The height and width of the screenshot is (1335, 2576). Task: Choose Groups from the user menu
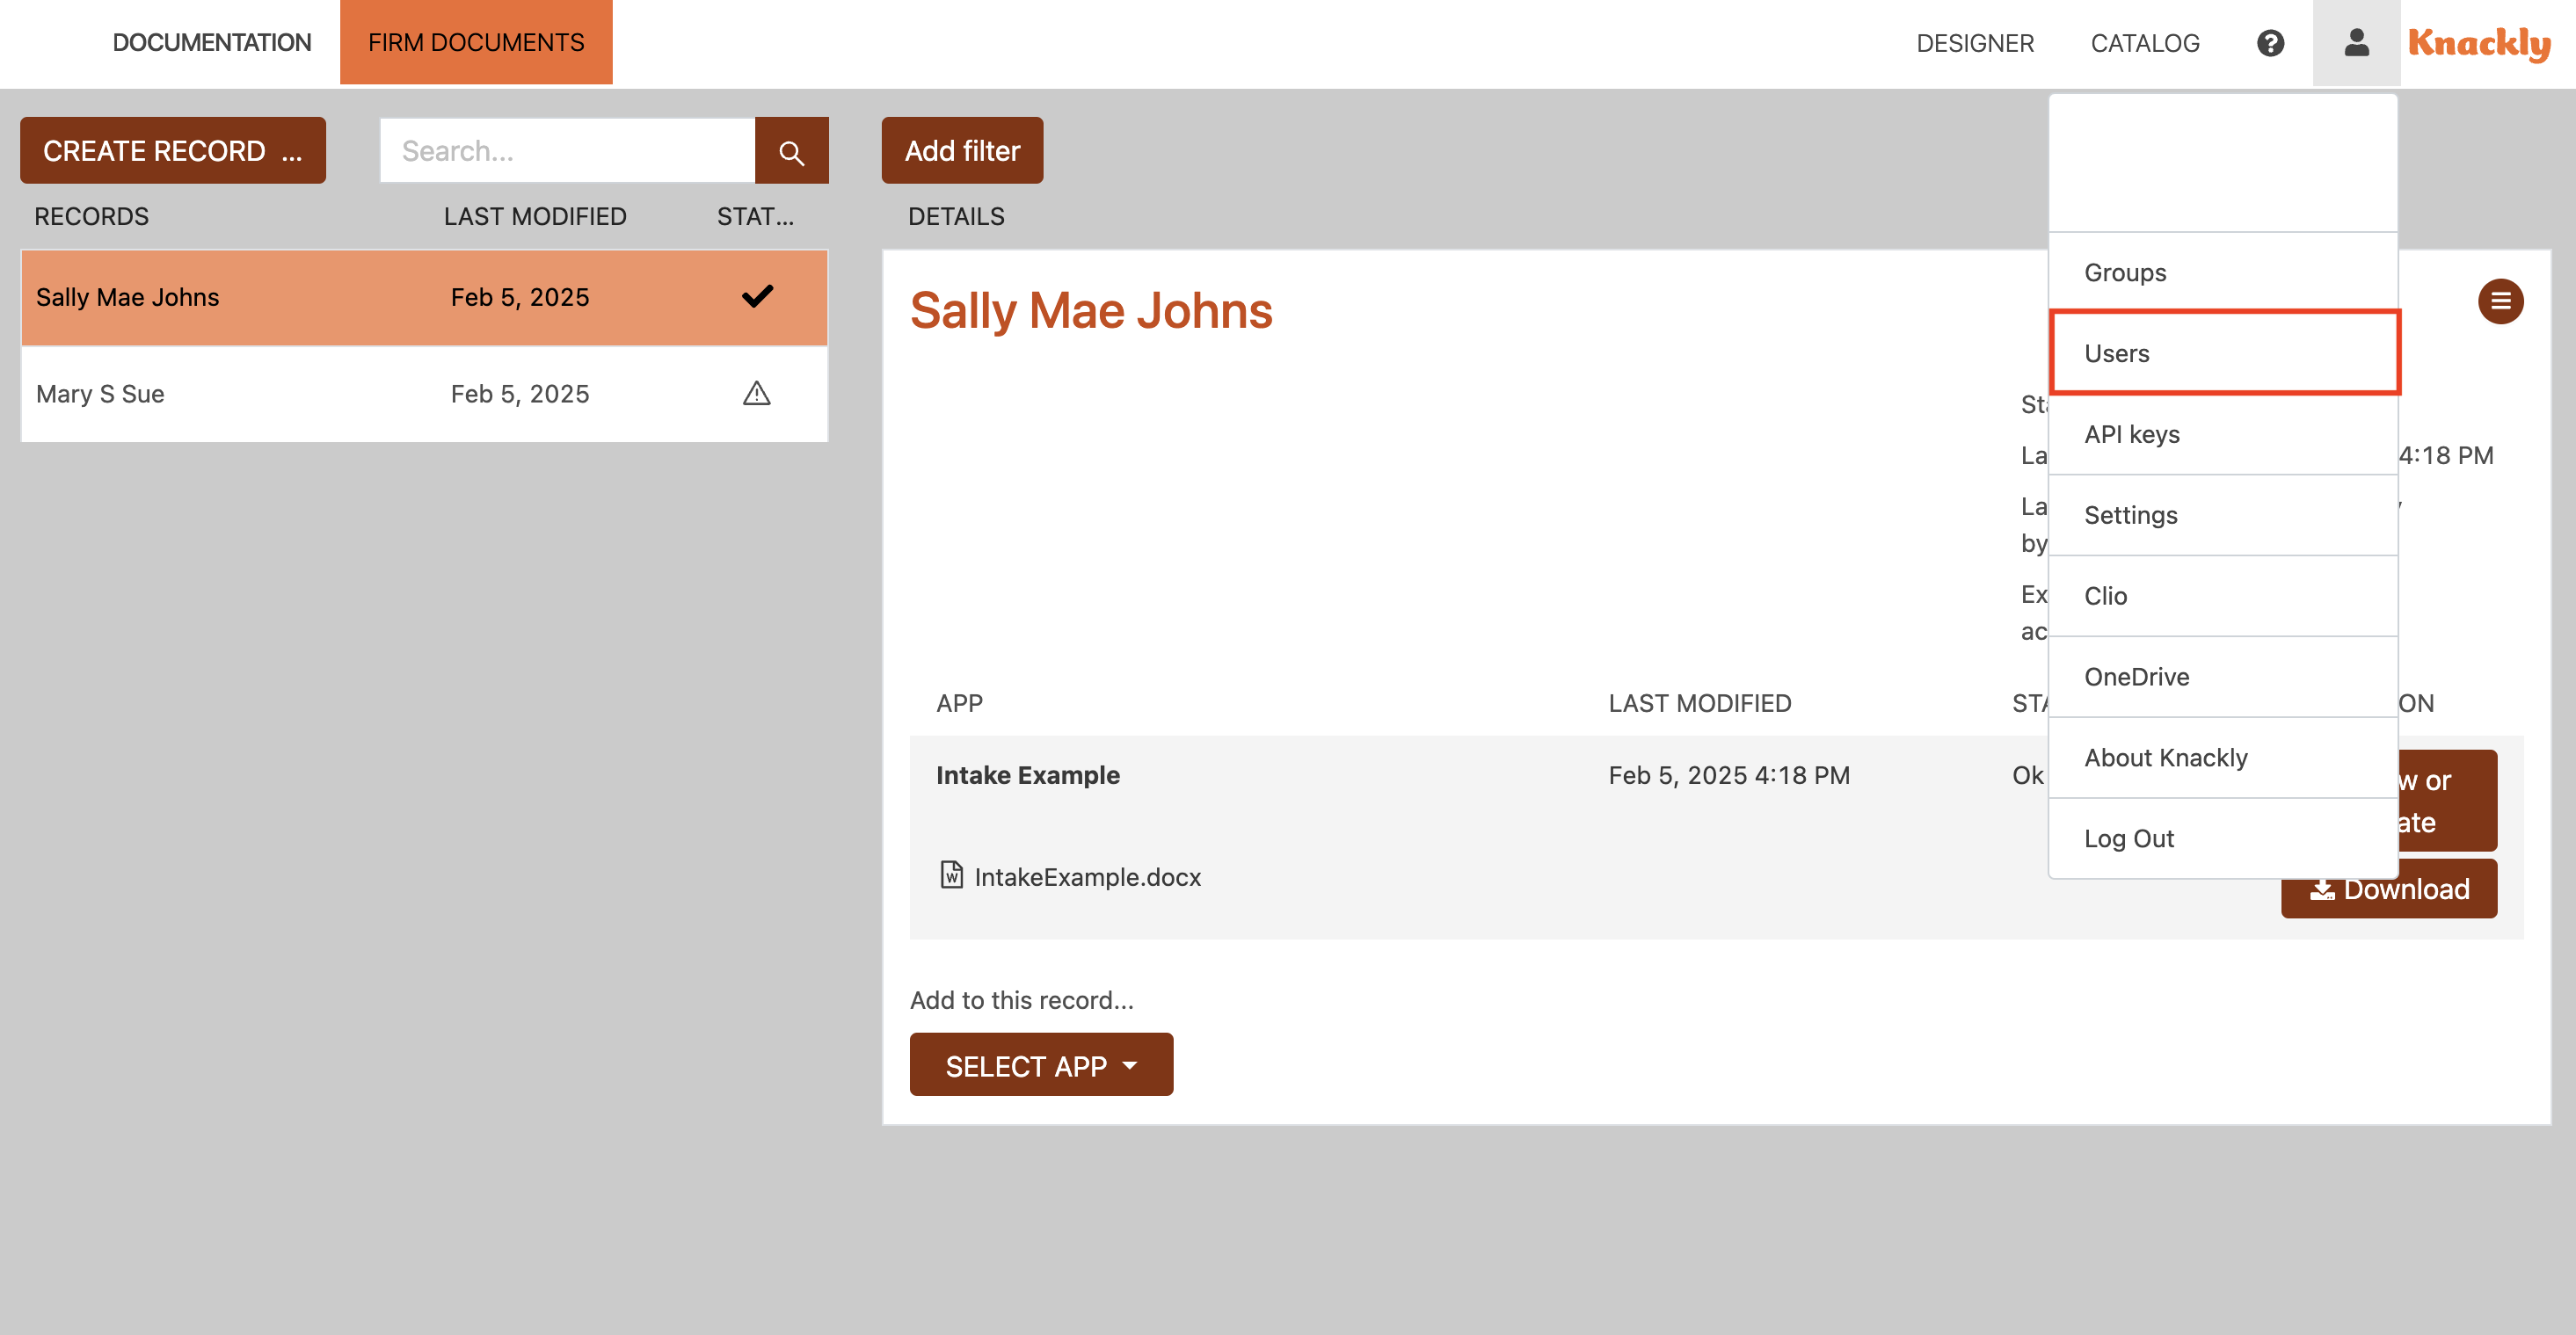tap(2223, 272)
